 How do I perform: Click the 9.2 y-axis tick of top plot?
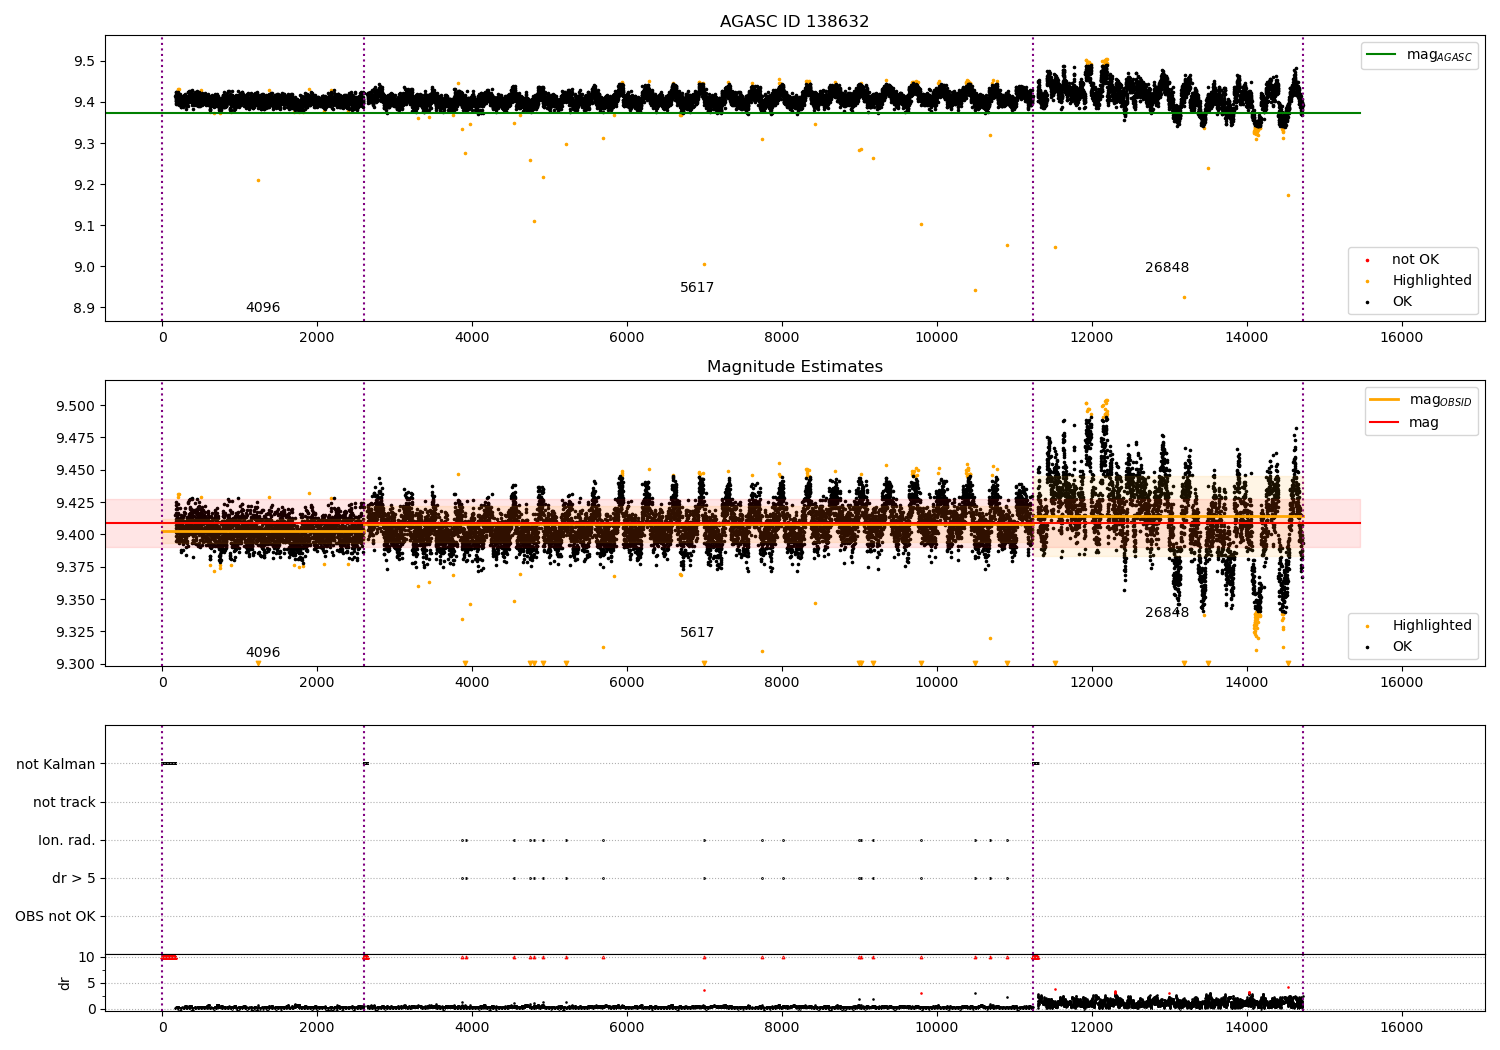pos(84,185)
